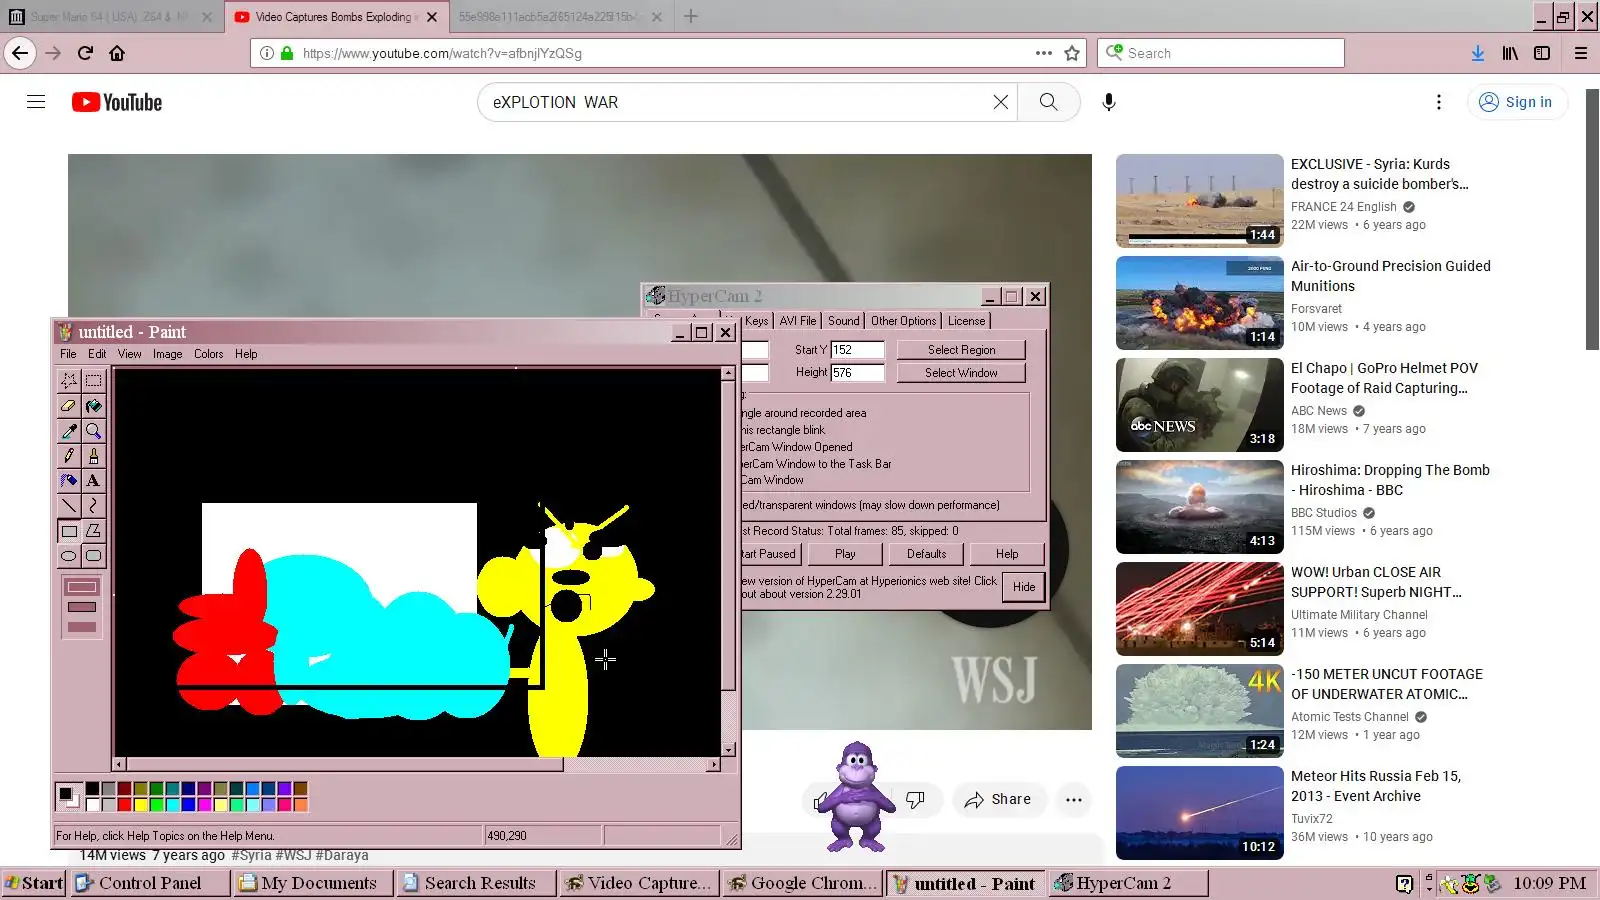Choose the Curve tool in Paint
Screen dimensions: 1600x900
click(x=93, y=505)
